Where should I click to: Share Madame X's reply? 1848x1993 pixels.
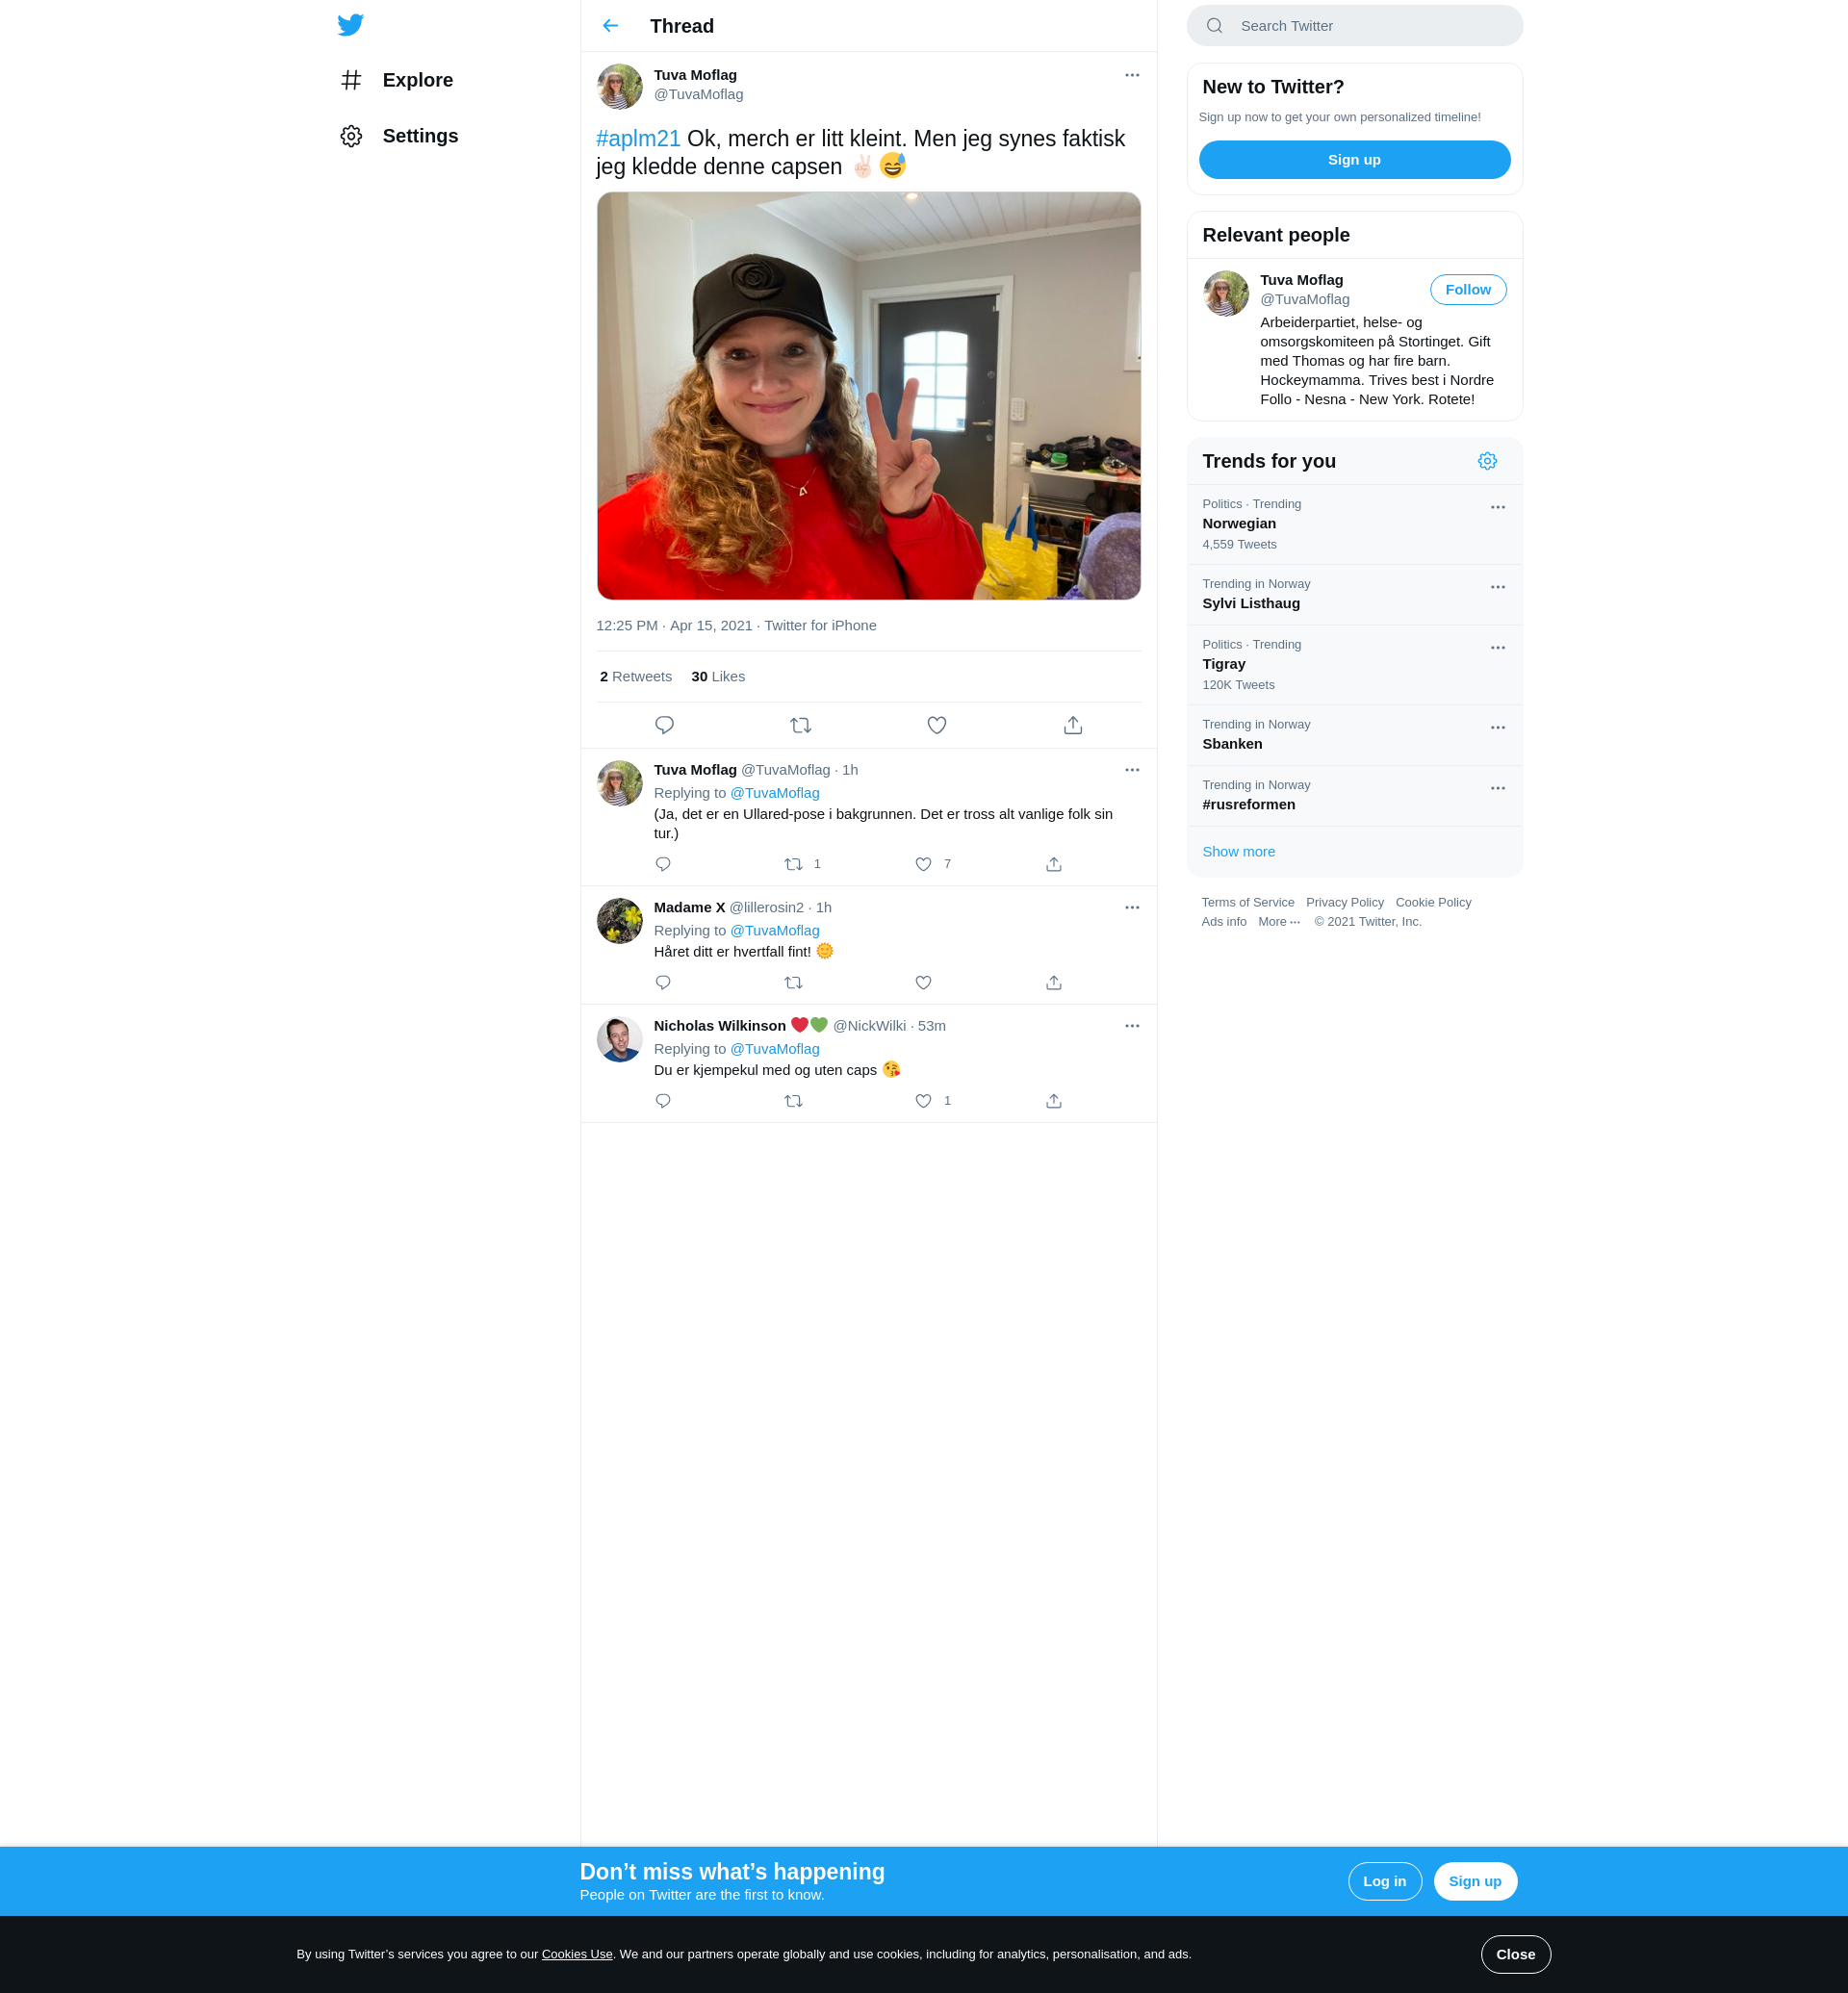click(1053, 983)
